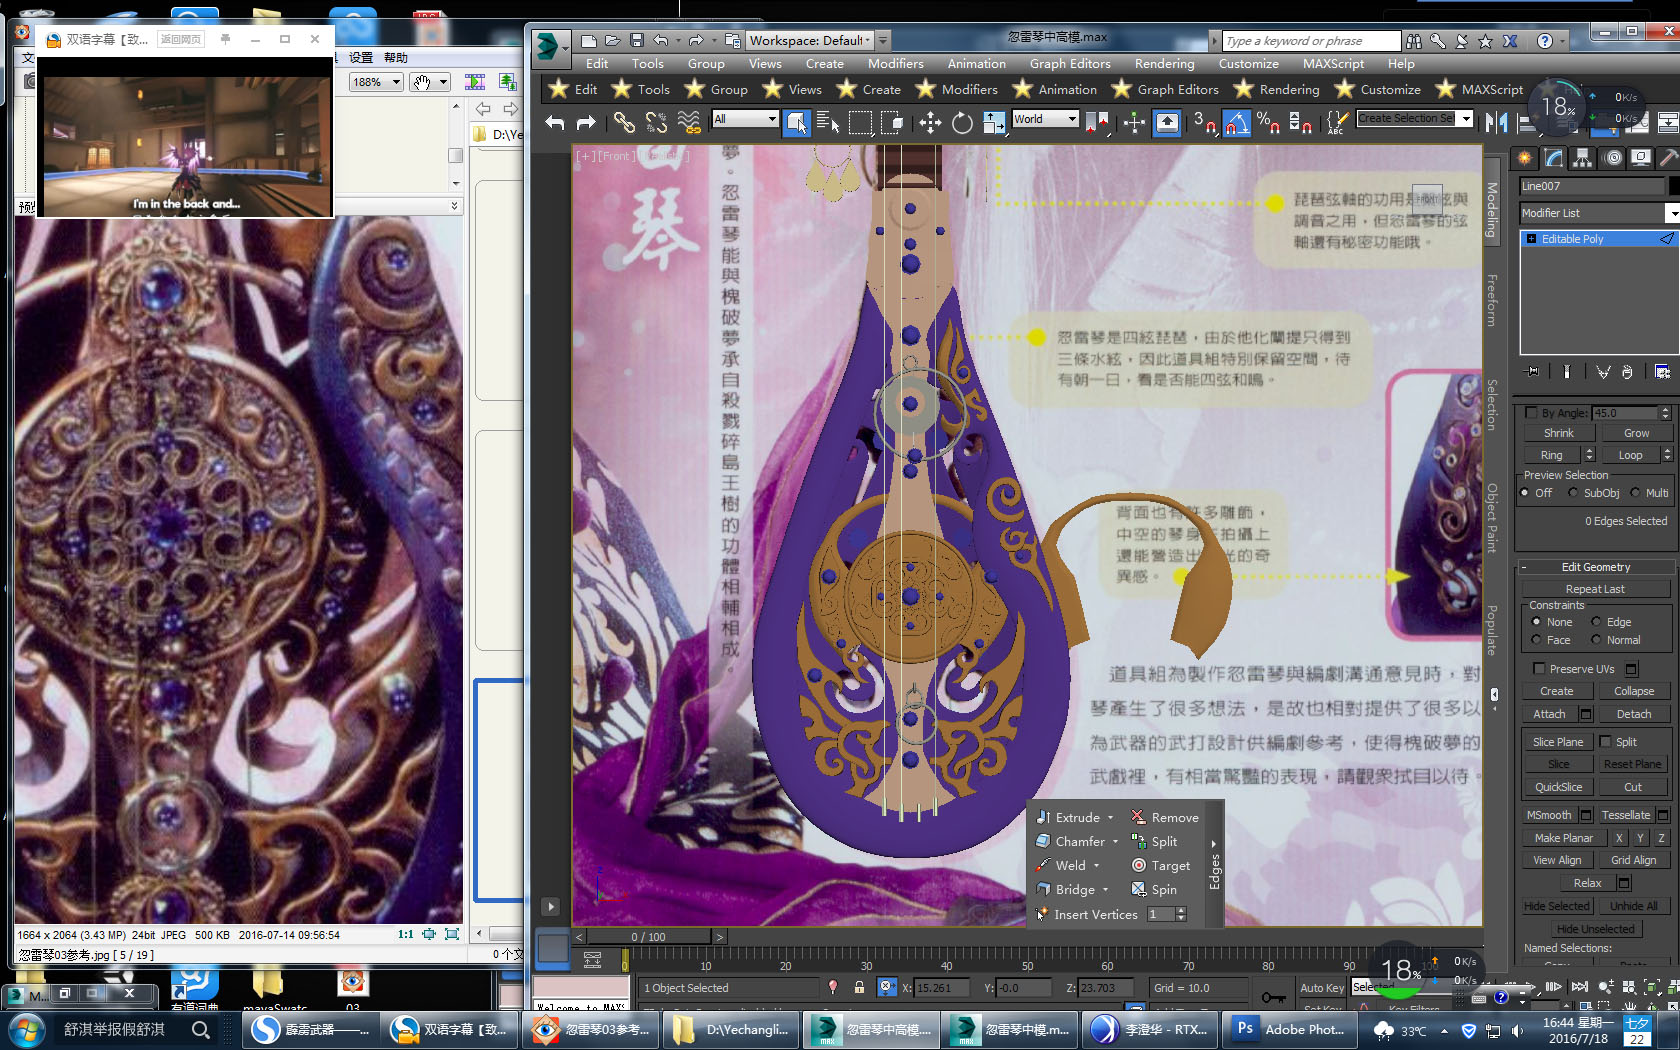Image resolution: width=1680 pixels, height=1050 pixels.
Task: Click Show End Result toggle icon
Action: (1566, 372)
